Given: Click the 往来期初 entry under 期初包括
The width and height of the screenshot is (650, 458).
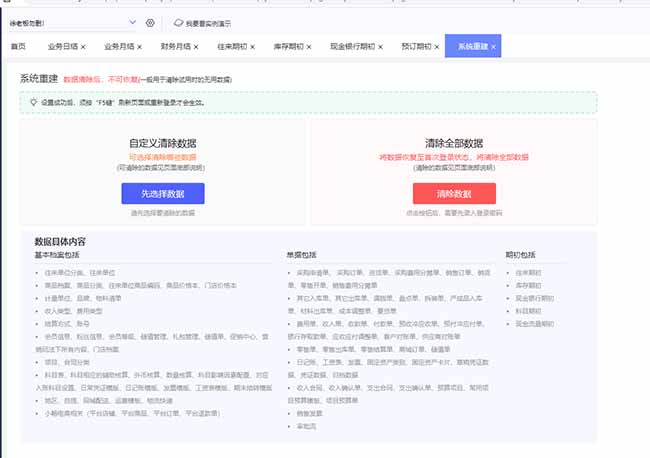Looking at the screenshot, I should tap(528, 273).
